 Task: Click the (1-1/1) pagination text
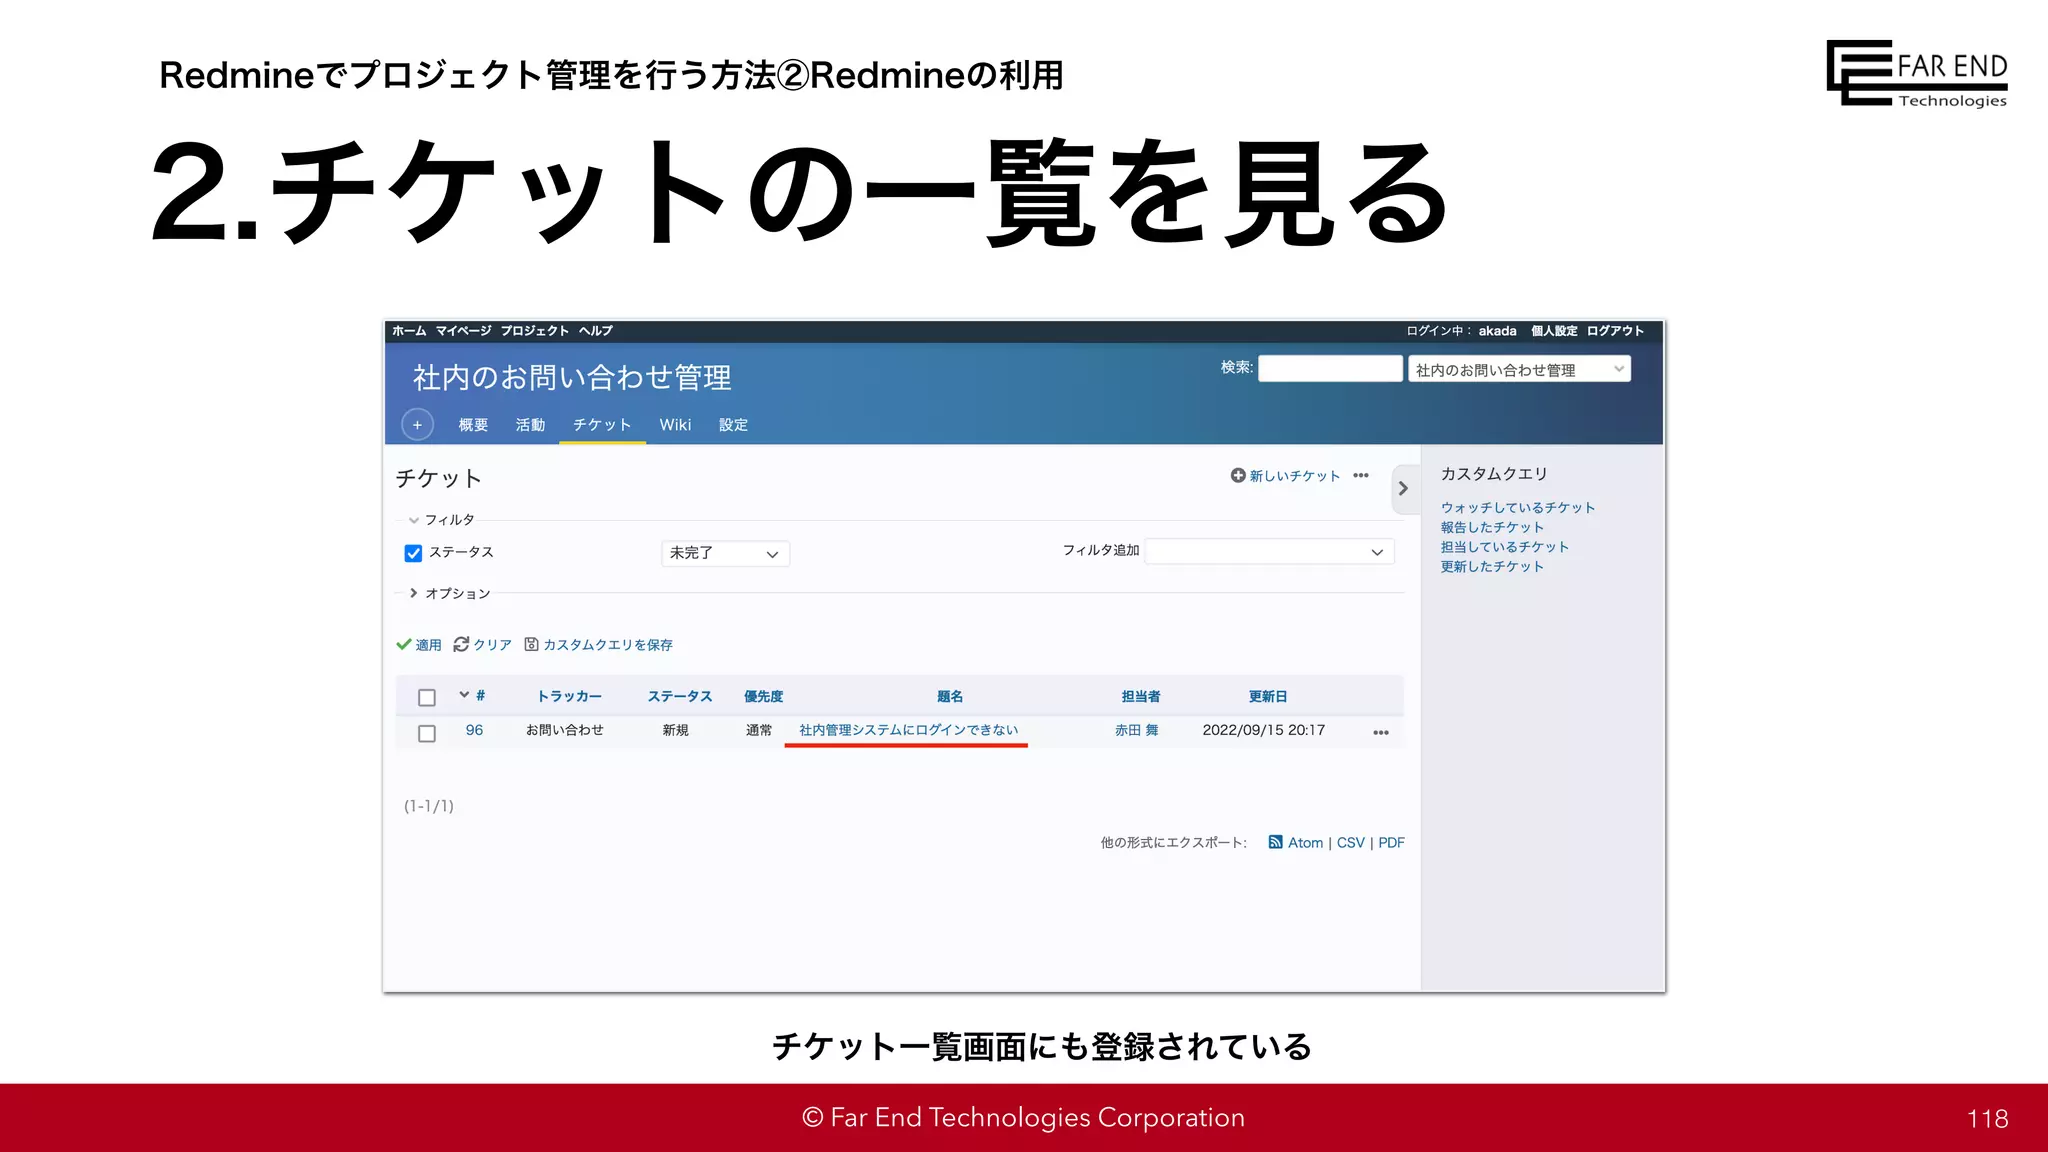point(429,806)
